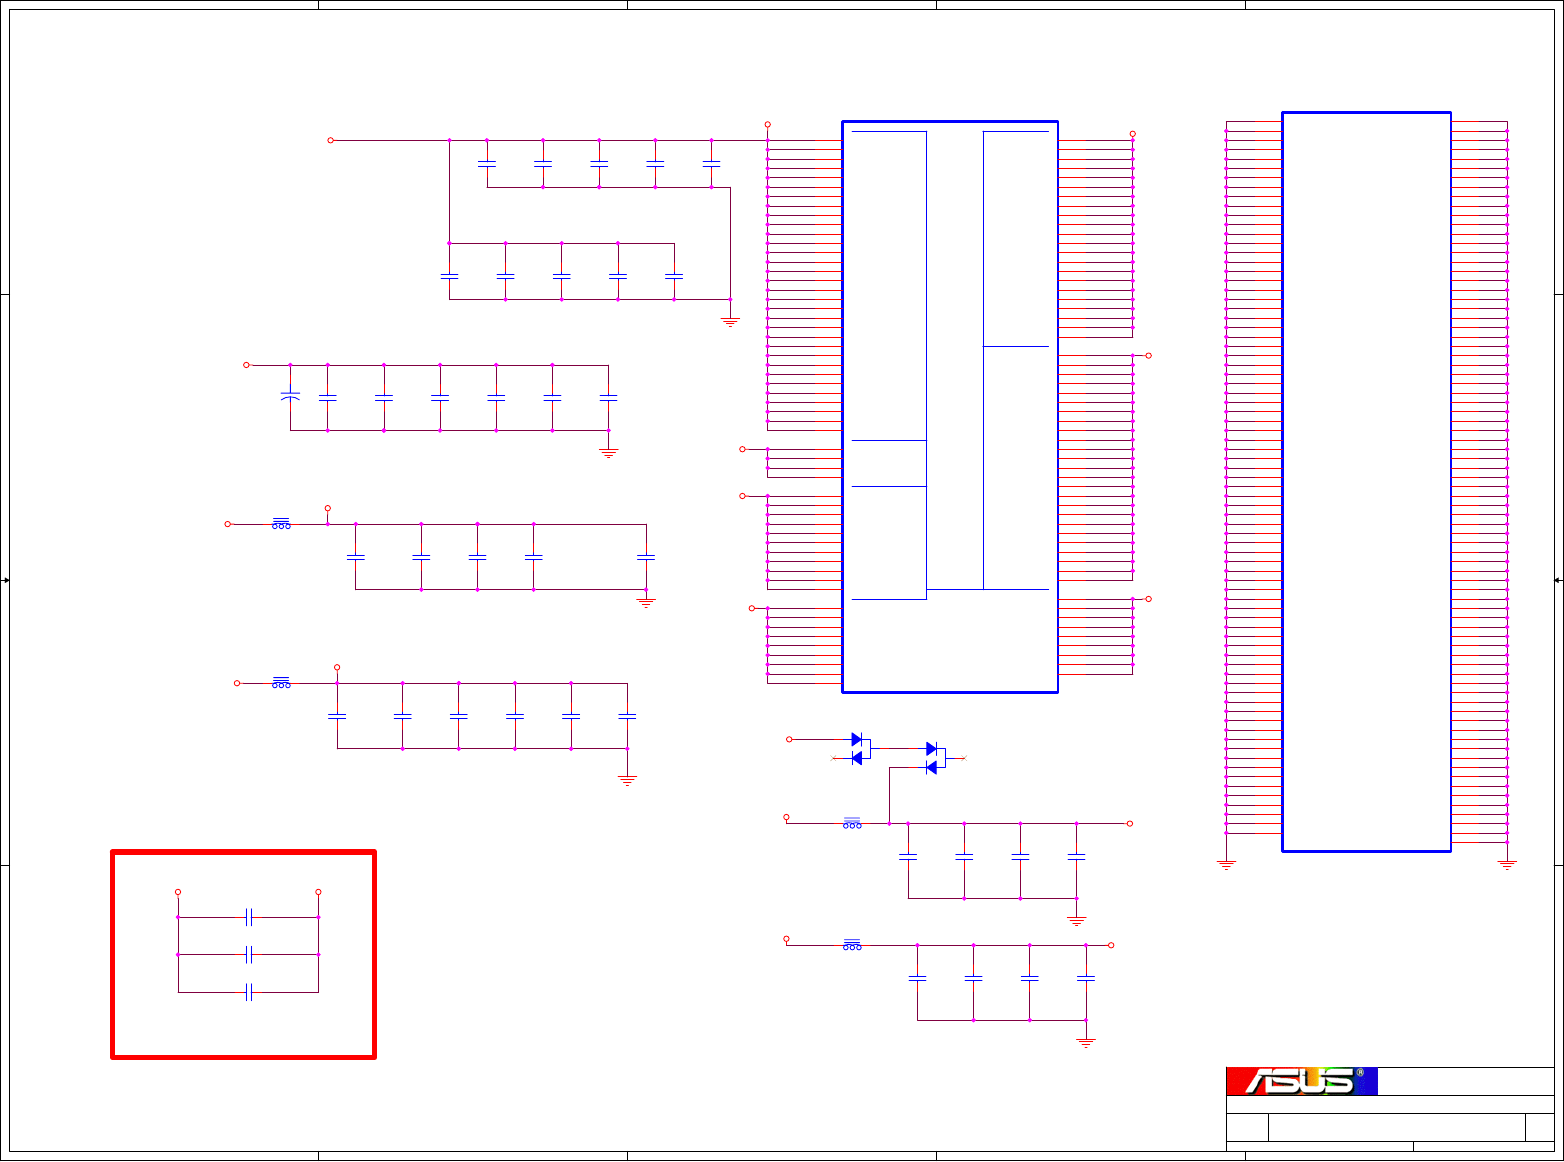Select the power port feeding the ten-capacitor bank
1564x1162 pixels.
coord(331,140)
